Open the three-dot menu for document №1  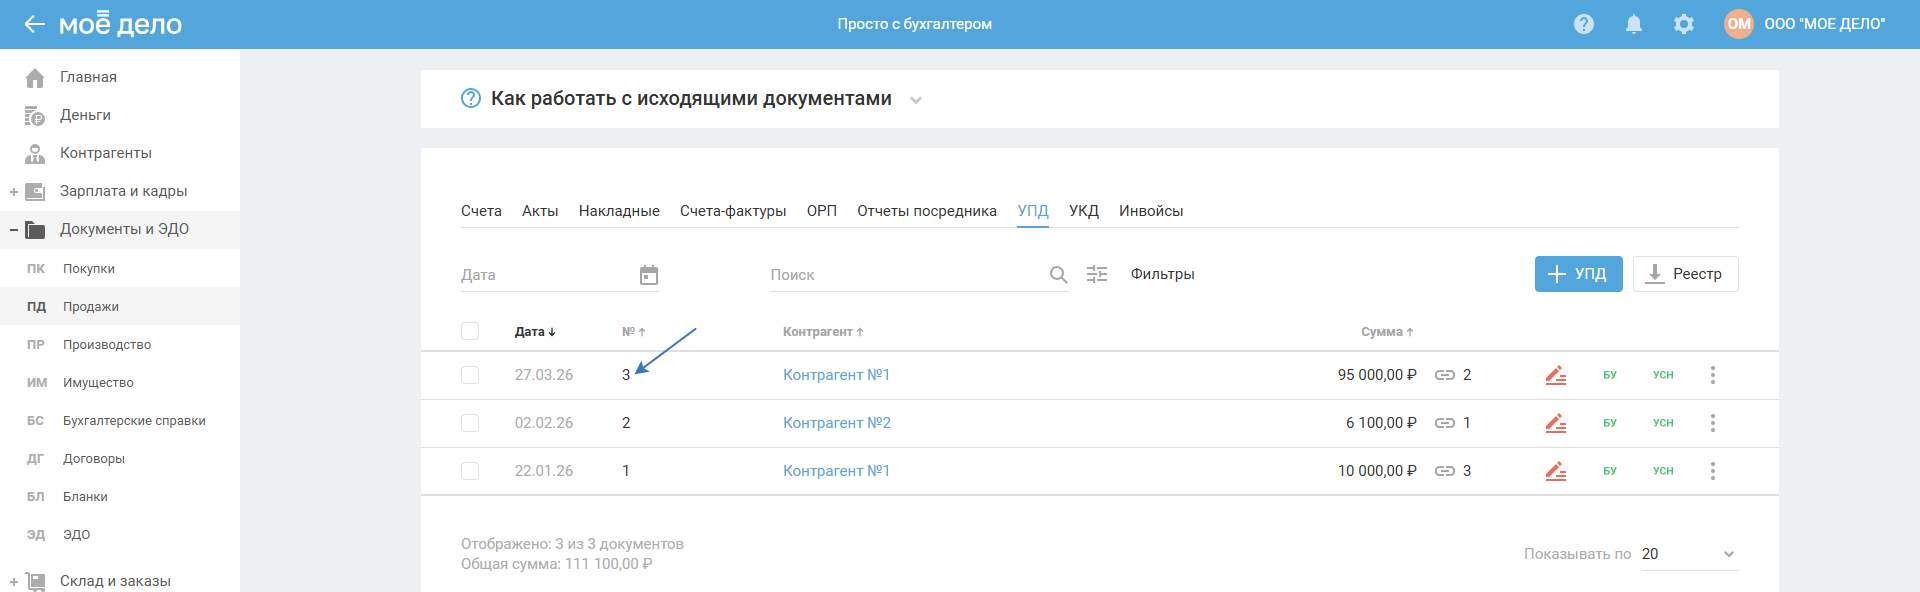point(1713,471)
